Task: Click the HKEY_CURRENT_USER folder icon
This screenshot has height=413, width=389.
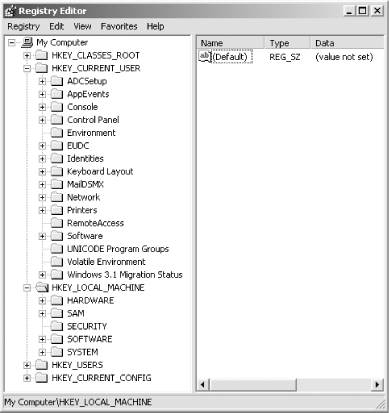Action: click(x=42, y=68)
